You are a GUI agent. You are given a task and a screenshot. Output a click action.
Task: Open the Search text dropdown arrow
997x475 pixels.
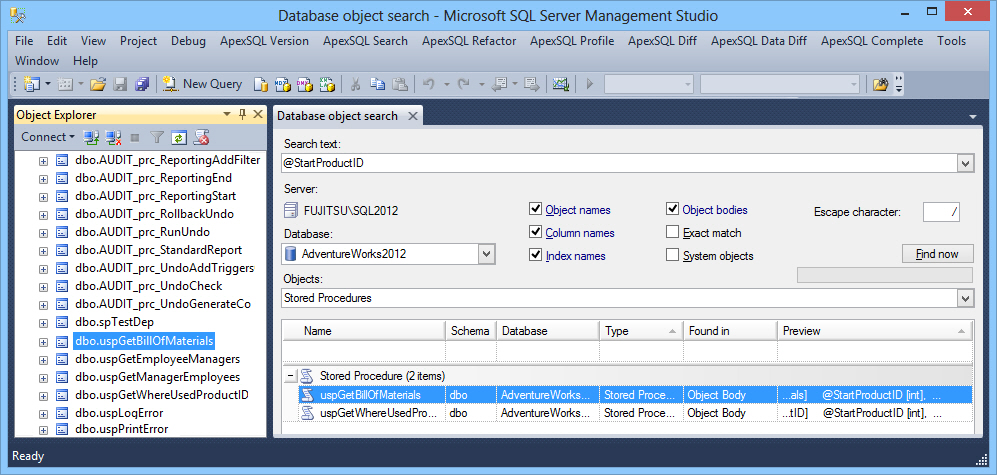[x=966, y=163]
